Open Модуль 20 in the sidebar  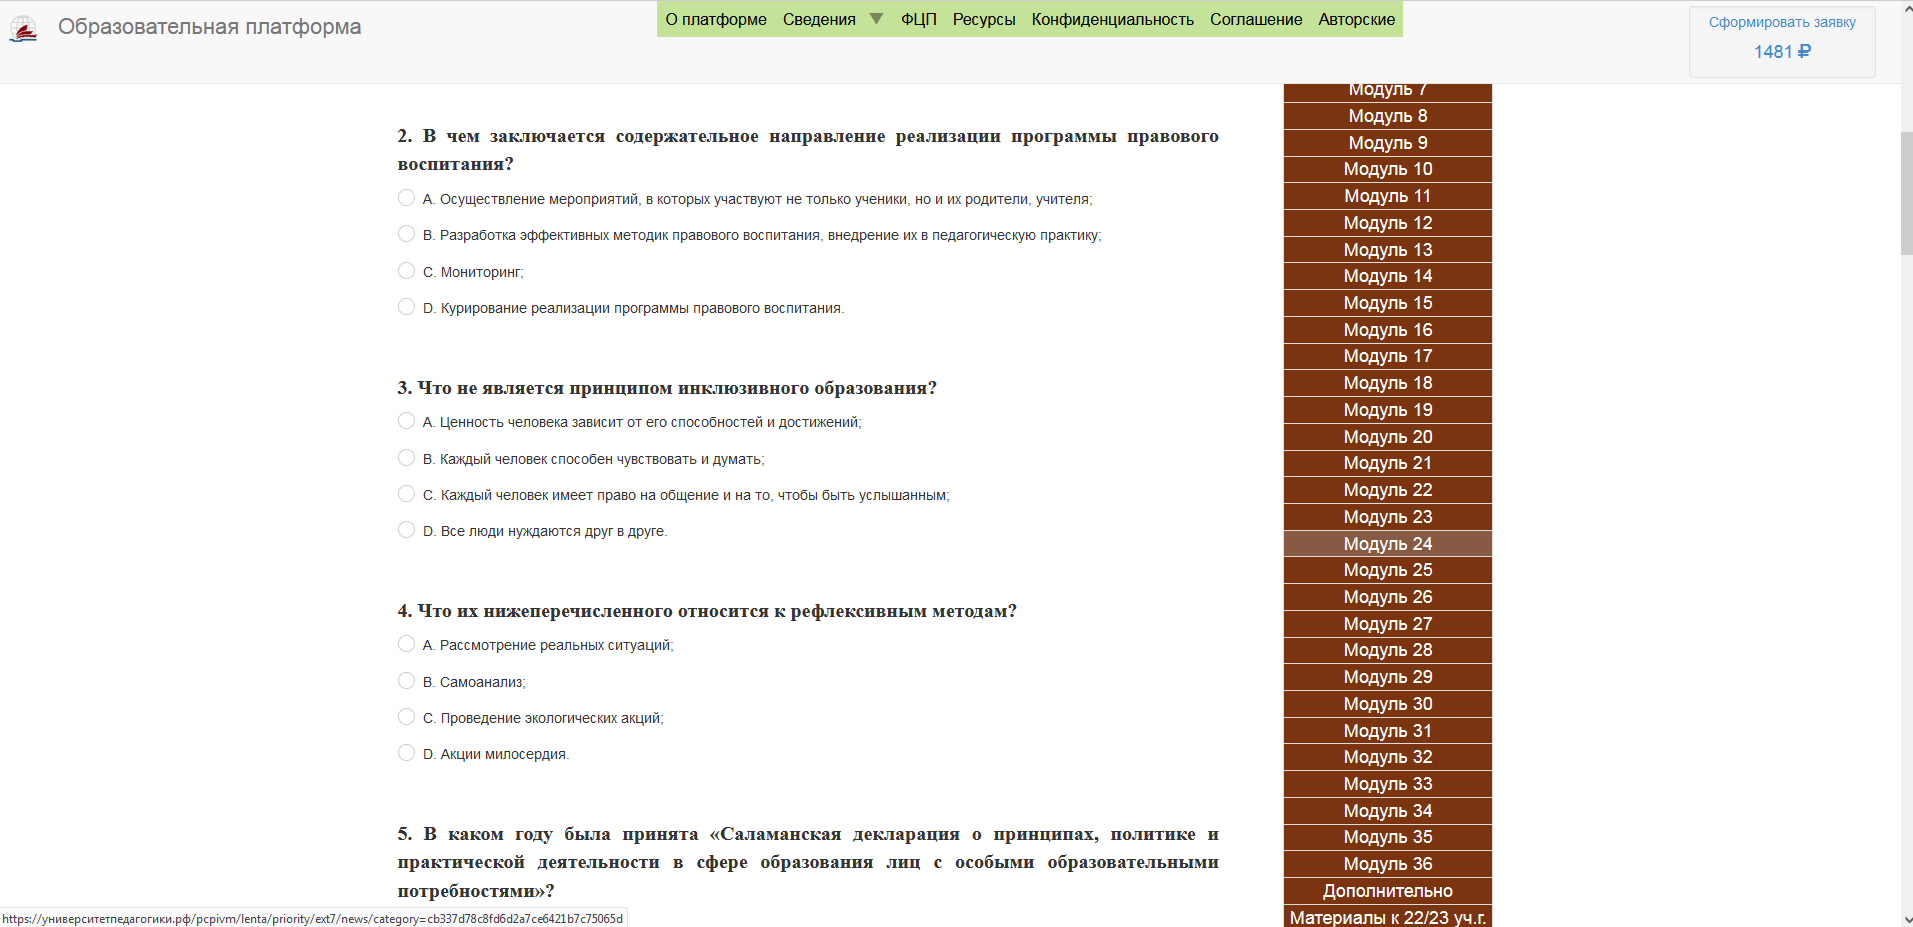[x=1387, y=437]
